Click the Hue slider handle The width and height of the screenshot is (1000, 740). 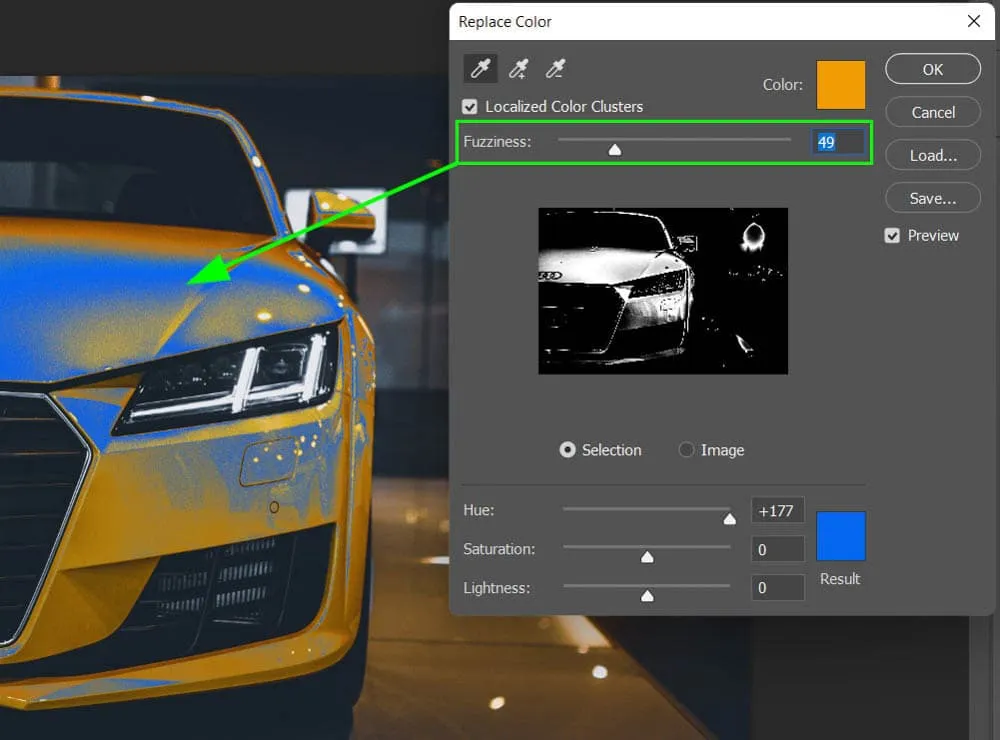(x=729, y=518)
